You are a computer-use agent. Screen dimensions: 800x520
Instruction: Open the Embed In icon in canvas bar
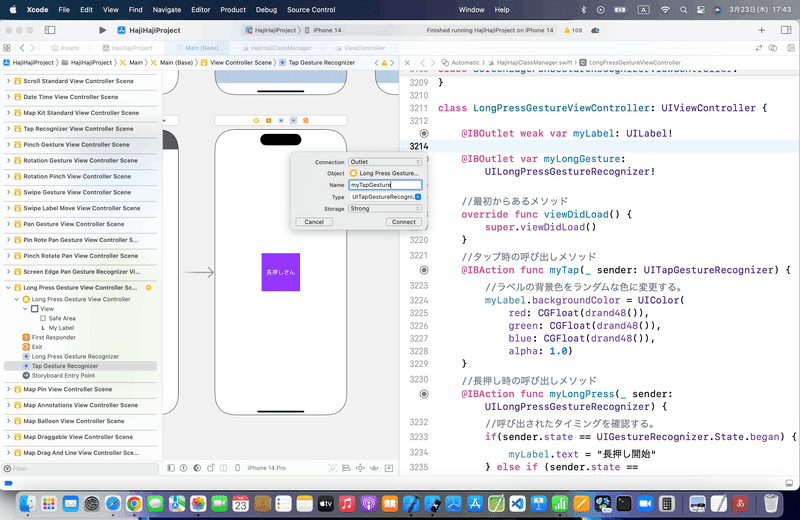click(389, 468)
